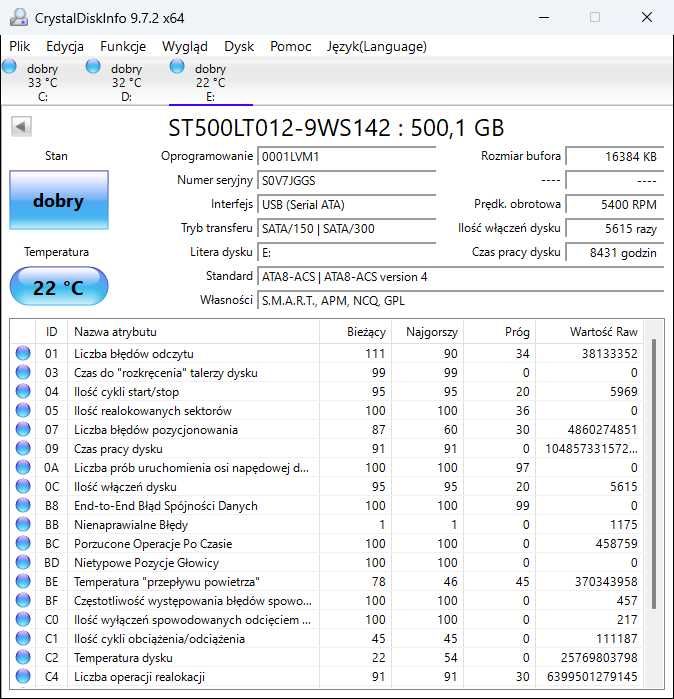Viewport: 674px width, 699px height.
Task: Select the row Ilość realokowanych sektorów
Action: [327, 411]
